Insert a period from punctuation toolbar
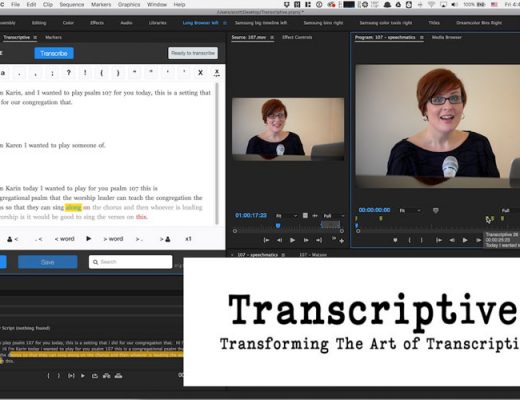The image size is (520, 400). click(20, 73)
